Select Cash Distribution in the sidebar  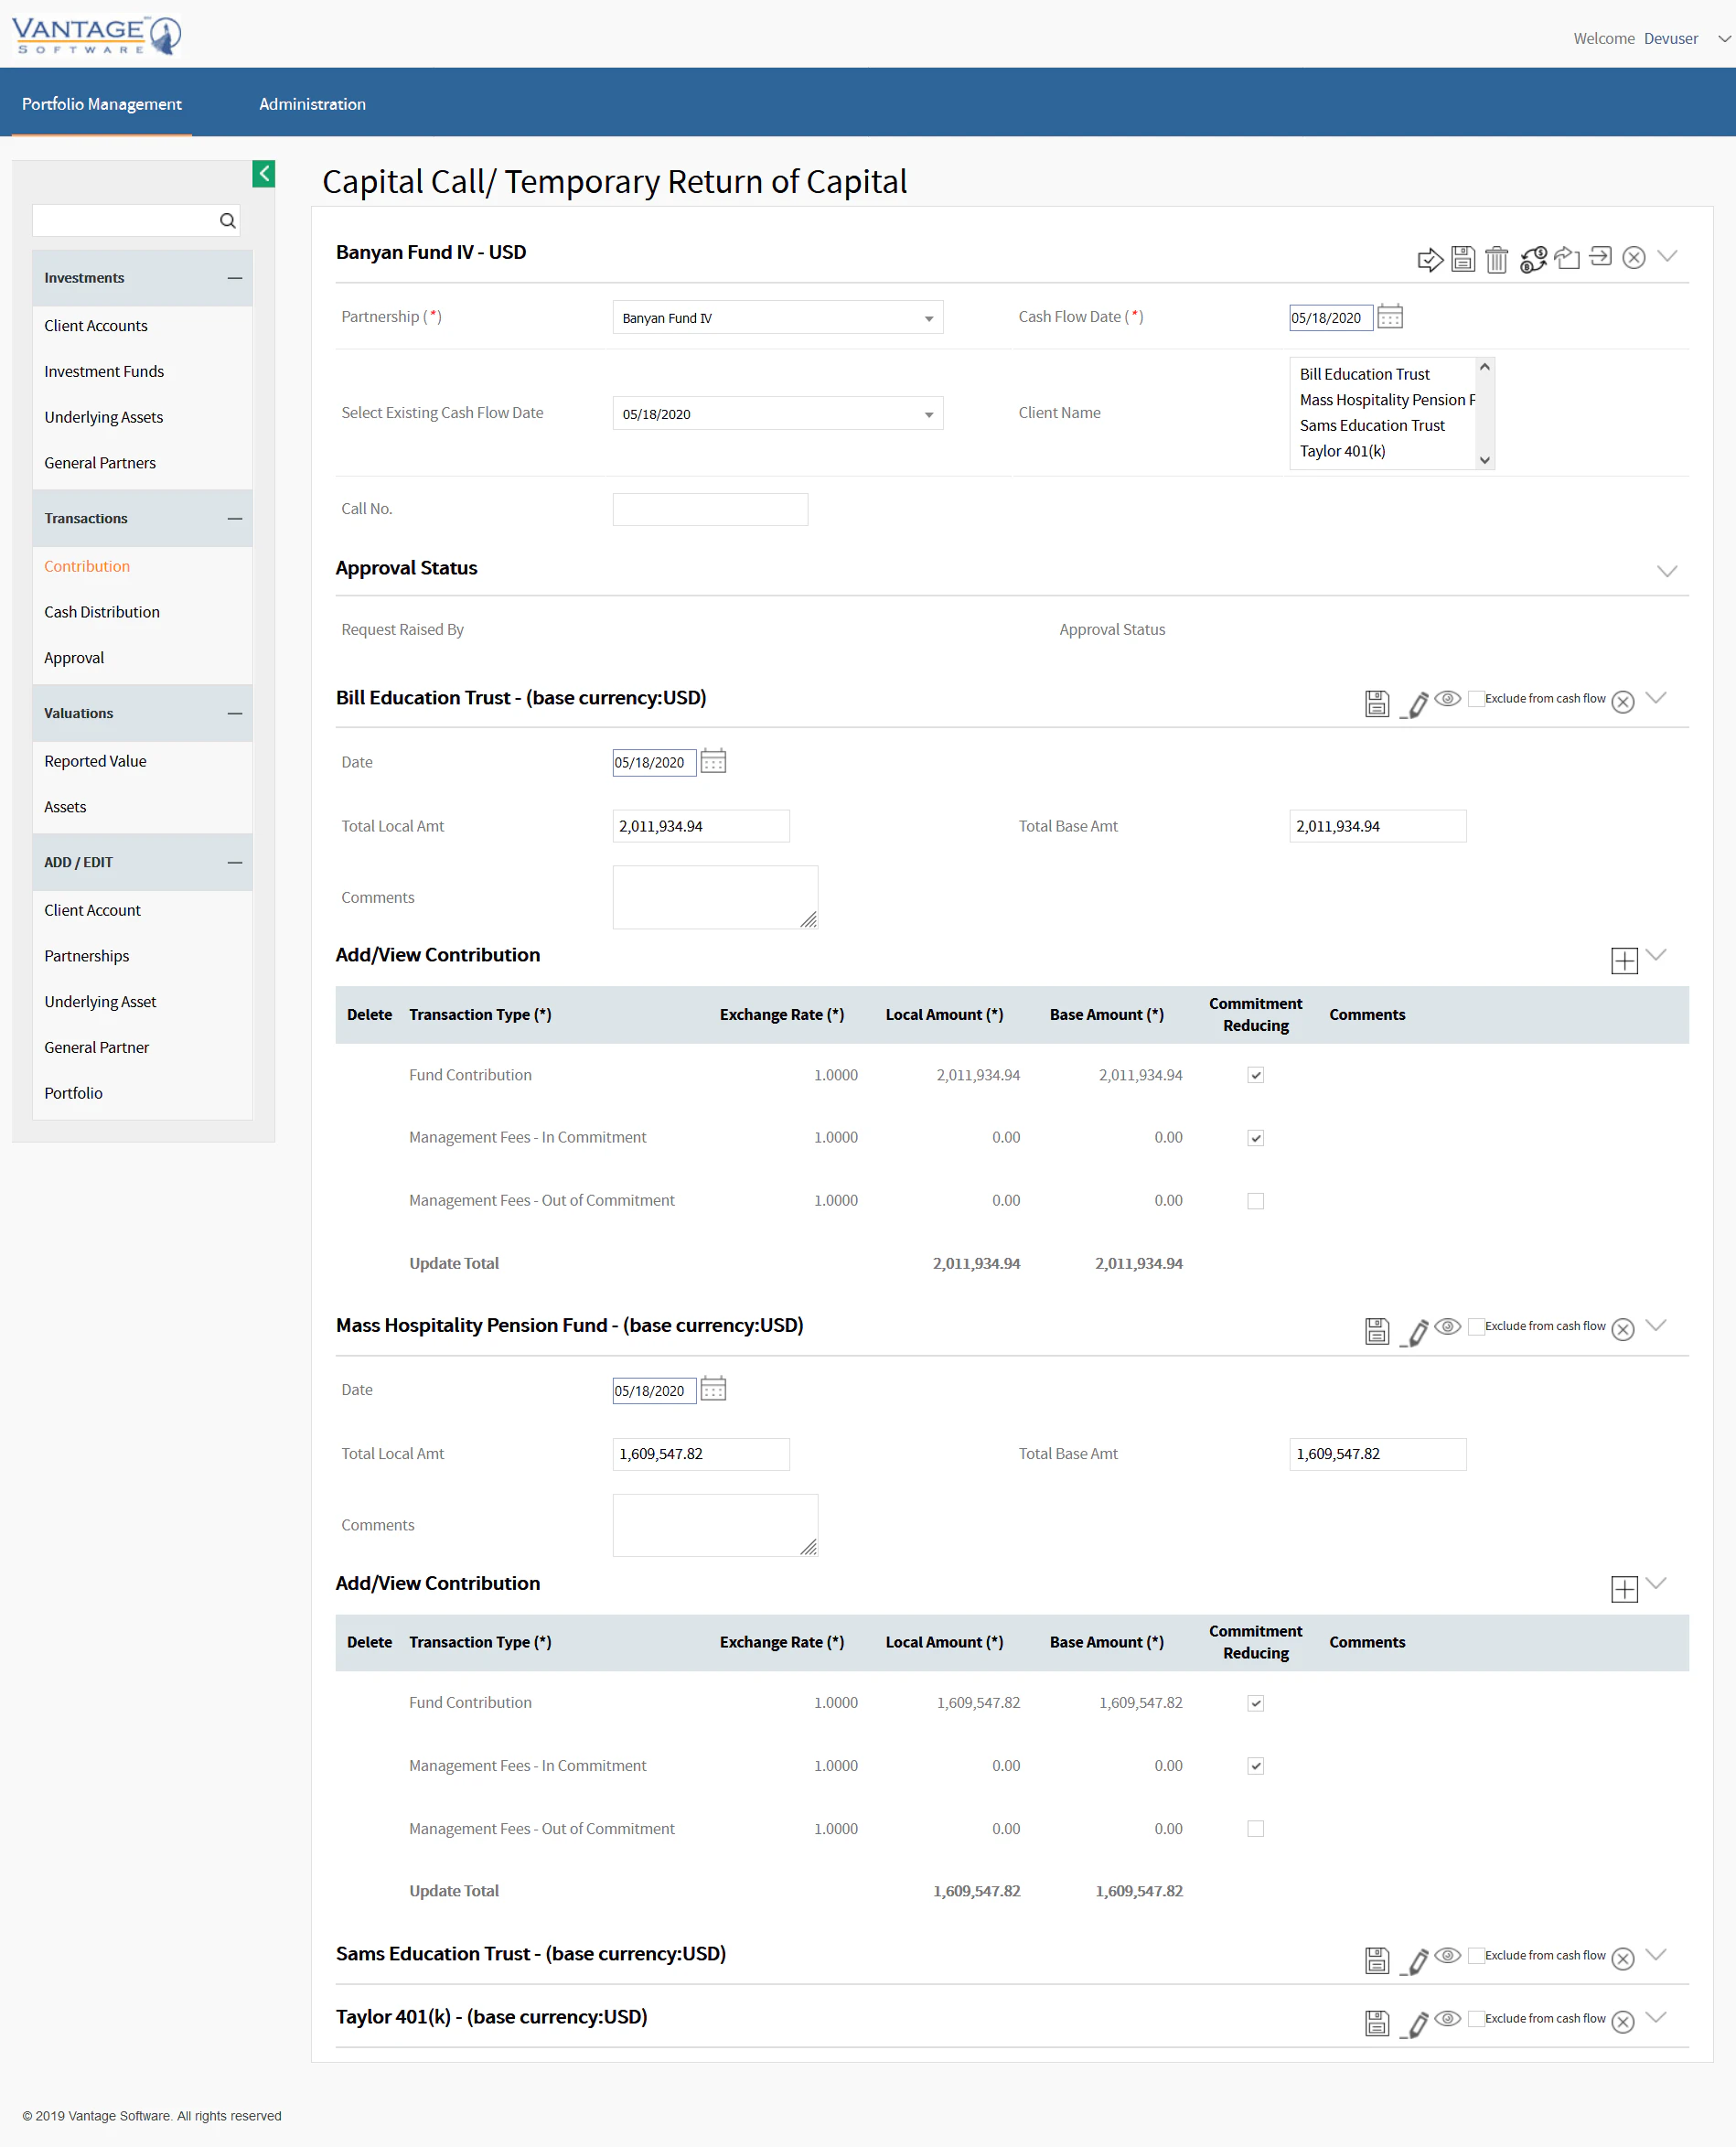point(102,611)
